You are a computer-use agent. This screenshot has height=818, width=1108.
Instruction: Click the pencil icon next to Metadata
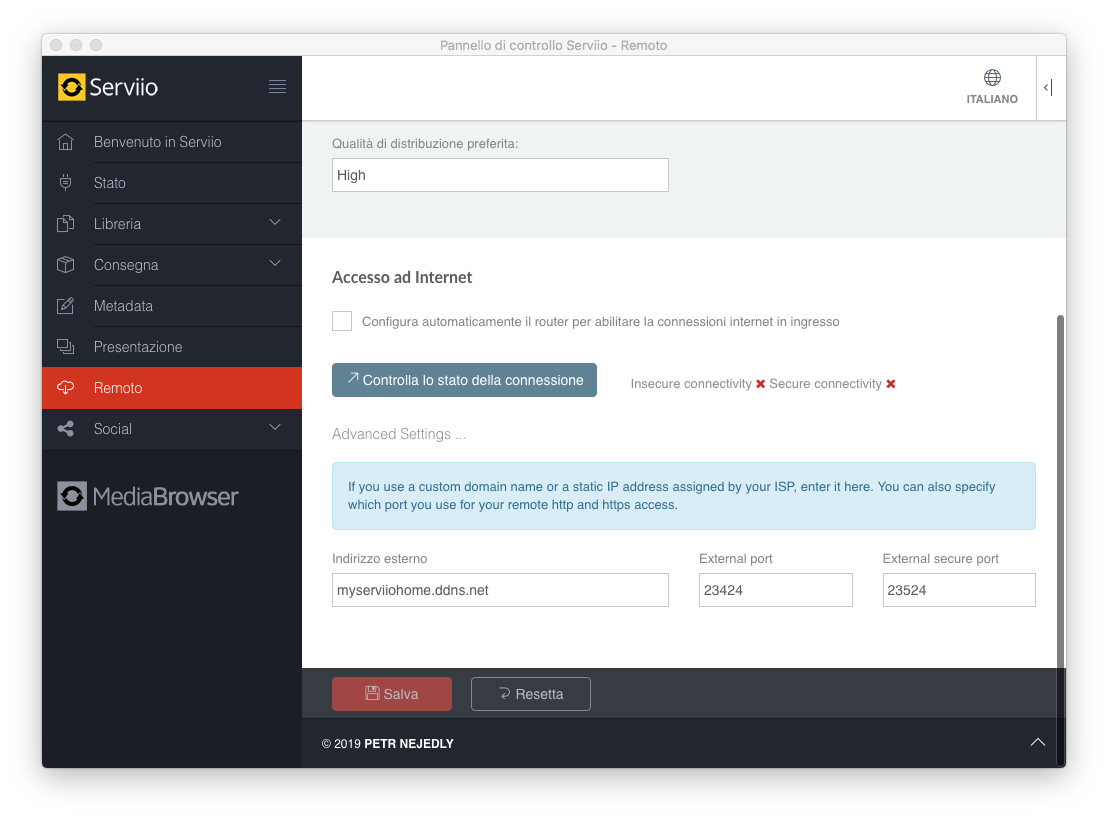(x=66, y=306)
